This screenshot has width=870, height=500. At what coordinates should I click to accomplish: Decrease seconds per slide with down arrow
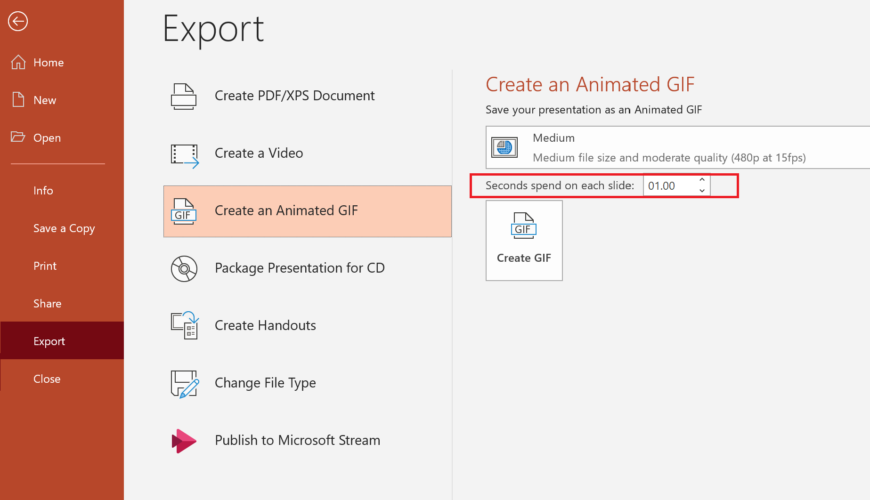[702, 191]
